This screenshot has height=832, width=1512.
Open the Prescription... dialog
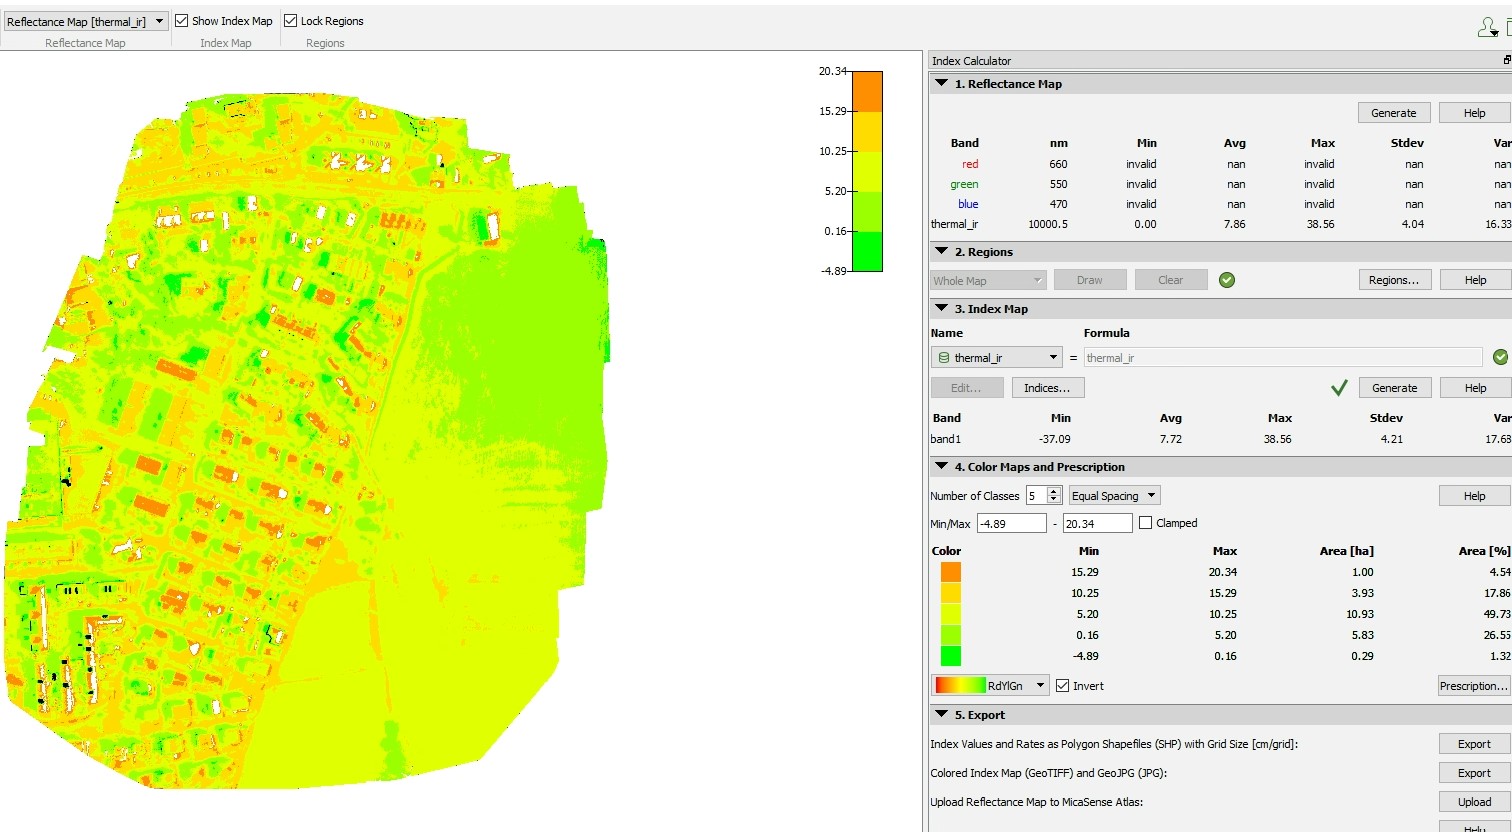(x=1473, y=686)
